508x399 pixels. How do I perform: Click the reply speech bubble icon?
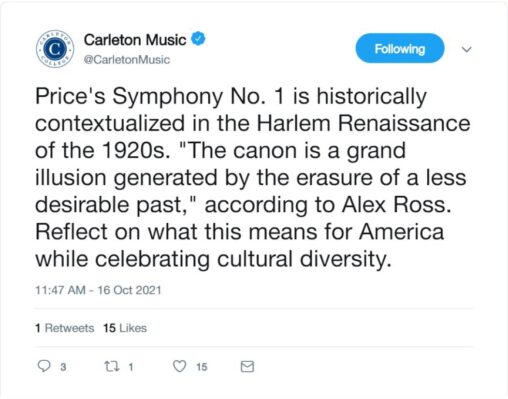tap(44, 366)
